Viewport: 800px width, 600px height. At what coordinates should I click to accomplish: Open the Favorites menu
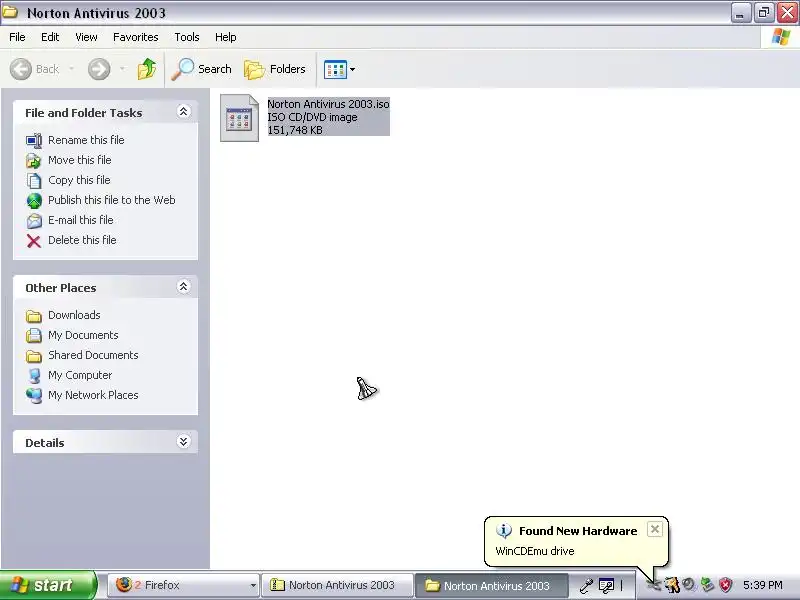[x=136, y=37]
